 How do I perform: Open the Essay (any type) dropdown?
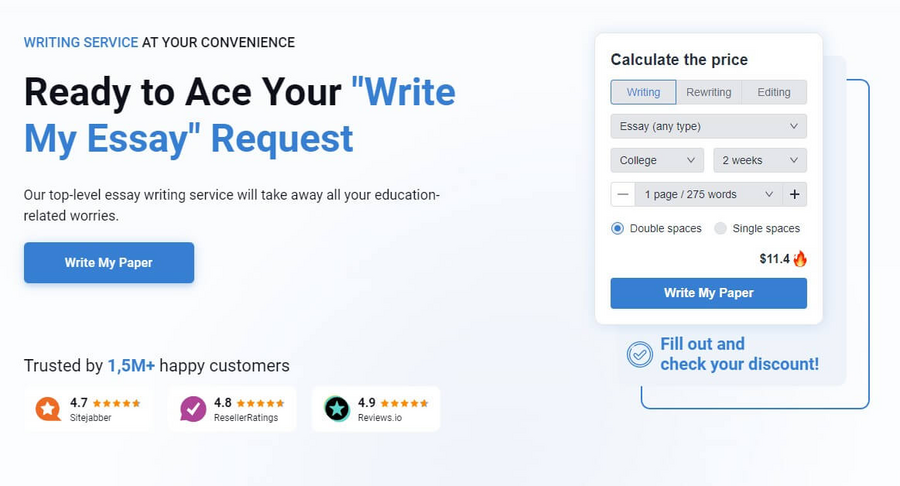[x=708, y=126]
